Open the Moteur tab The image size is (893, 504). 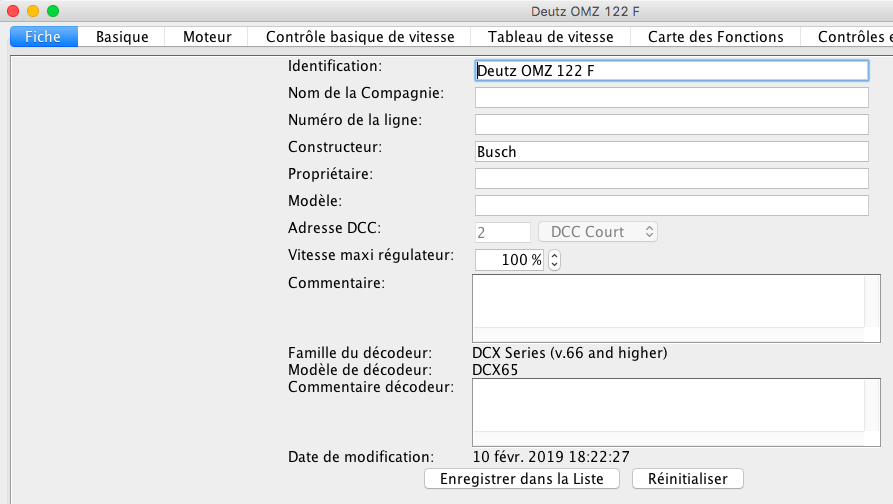pos(207,36)
